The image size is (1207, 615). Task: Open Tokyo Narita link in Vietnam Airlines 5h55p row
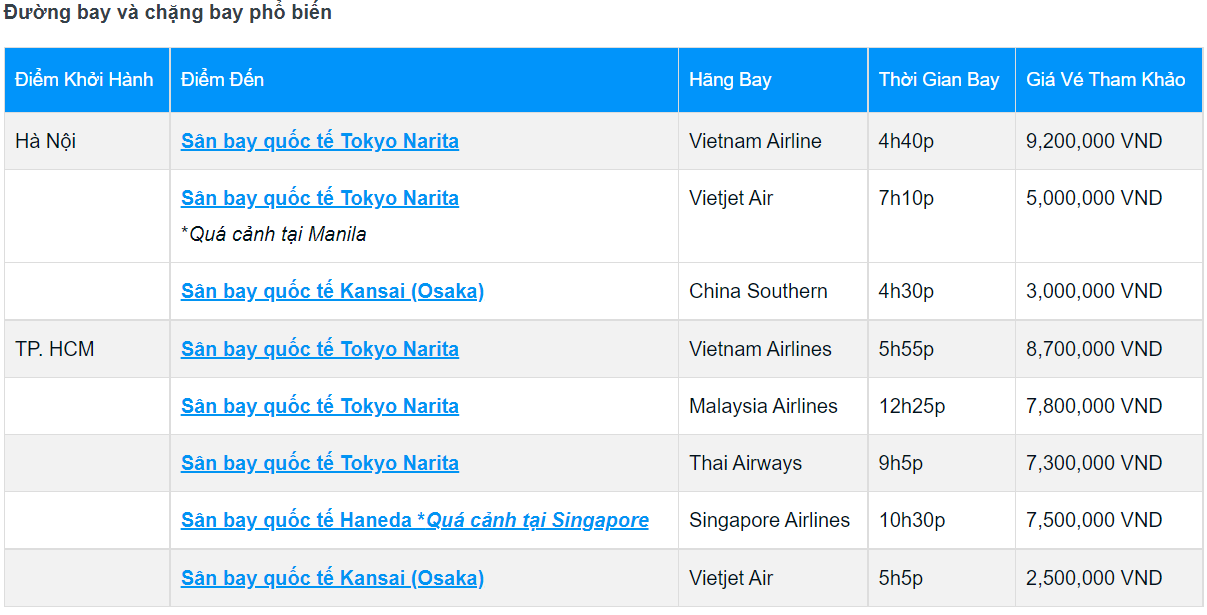coord(319,349)
